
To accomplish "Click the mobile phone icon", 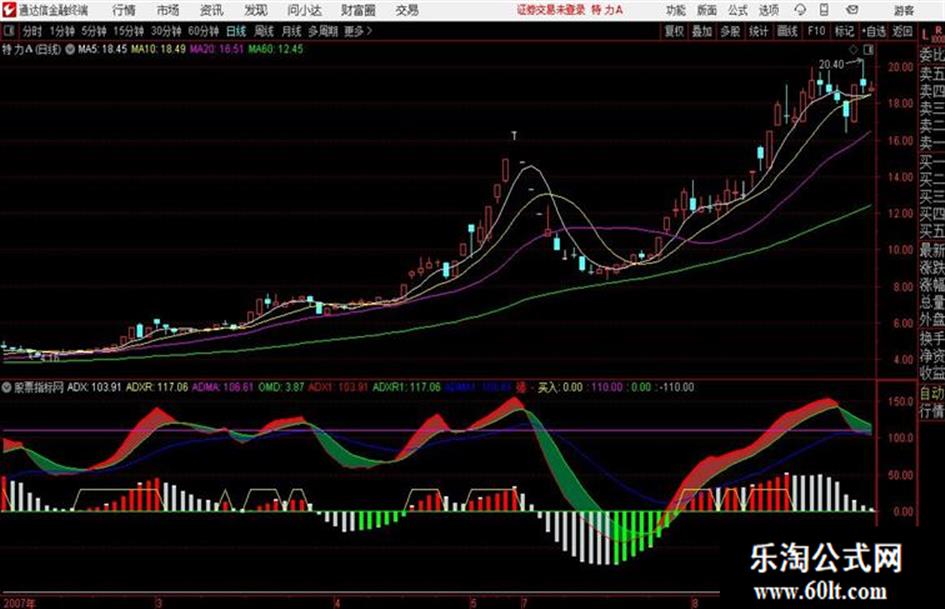I will pyautogui.click(x=824, y=10).
